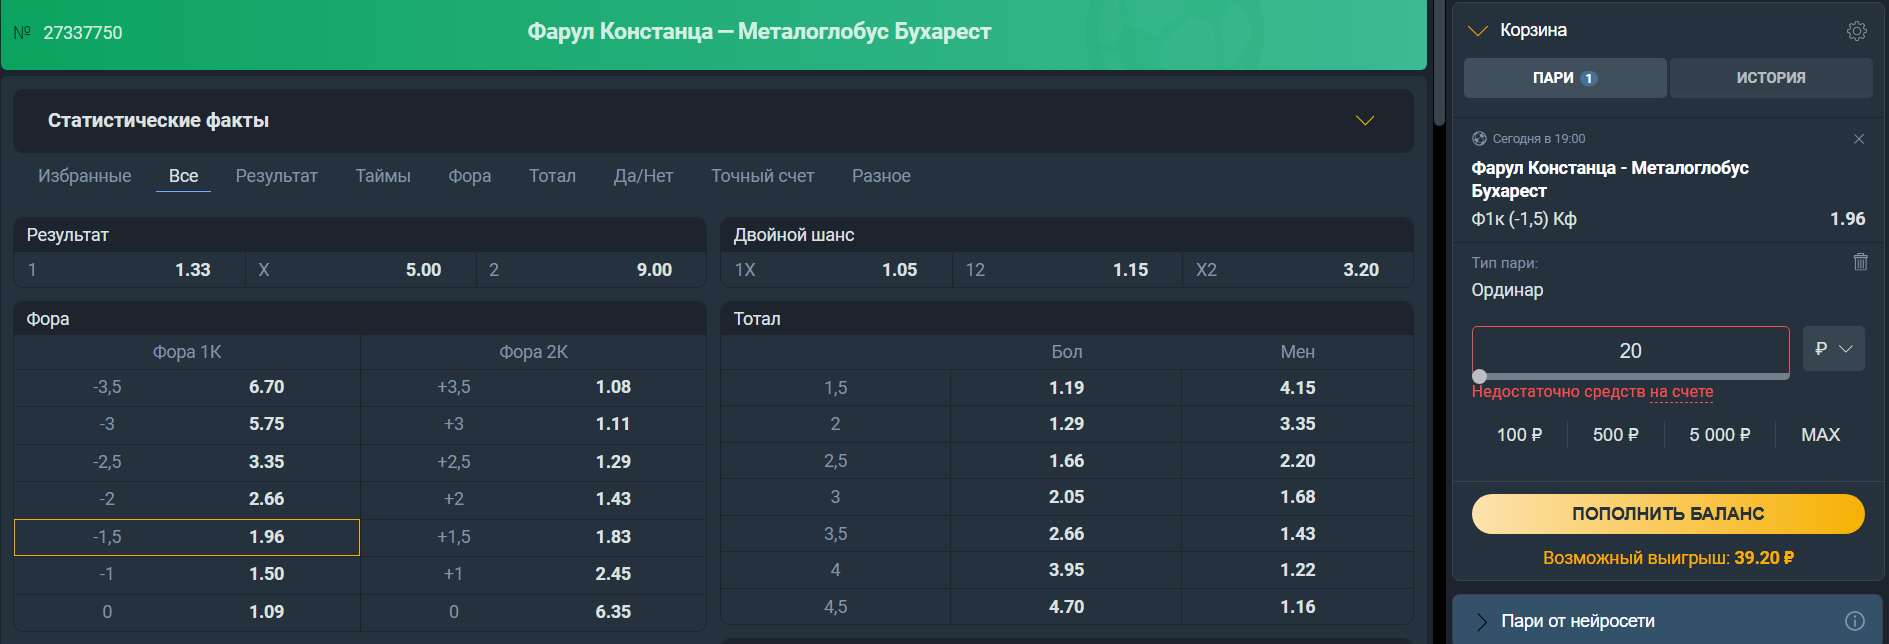
Task: Open bet slip settings gear
Action: click(x=1856, y=31)
